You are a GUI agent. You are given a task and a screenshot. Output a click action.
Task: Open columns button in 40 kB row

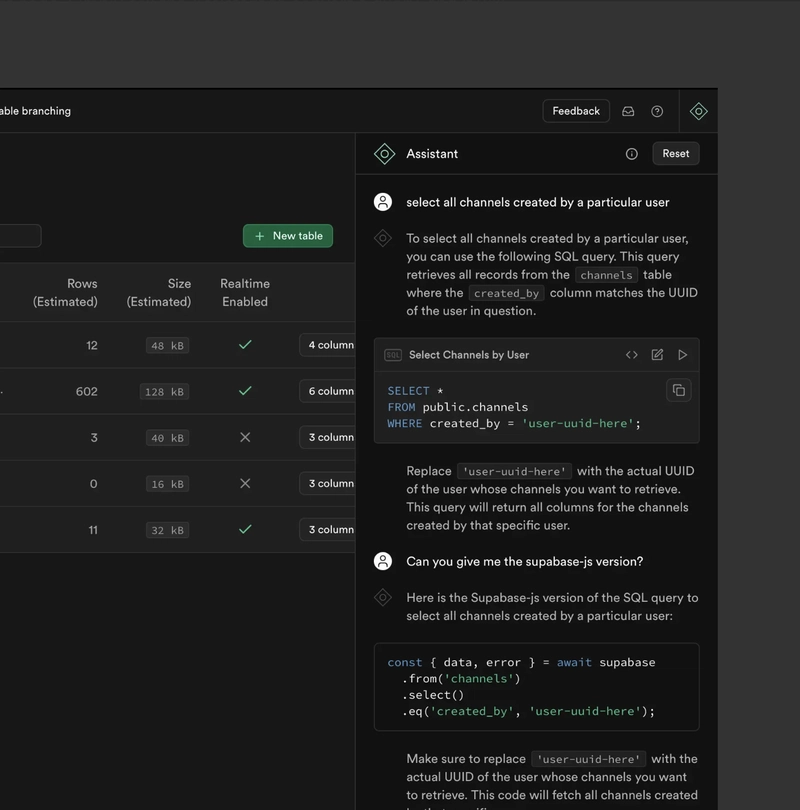pyautogui.click(x=327, y=437)
